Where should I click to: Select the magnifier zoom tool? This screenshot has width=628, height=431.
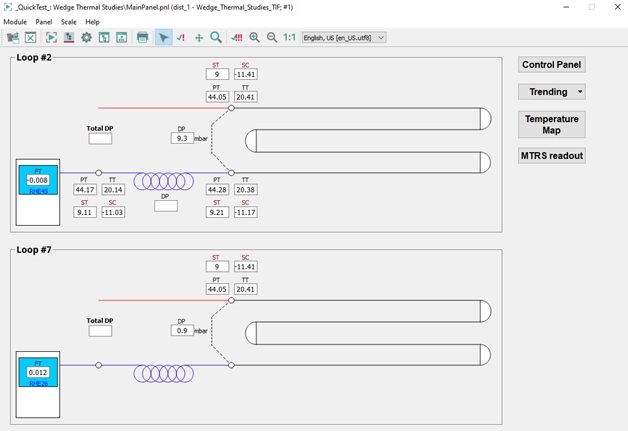point(216,38)
